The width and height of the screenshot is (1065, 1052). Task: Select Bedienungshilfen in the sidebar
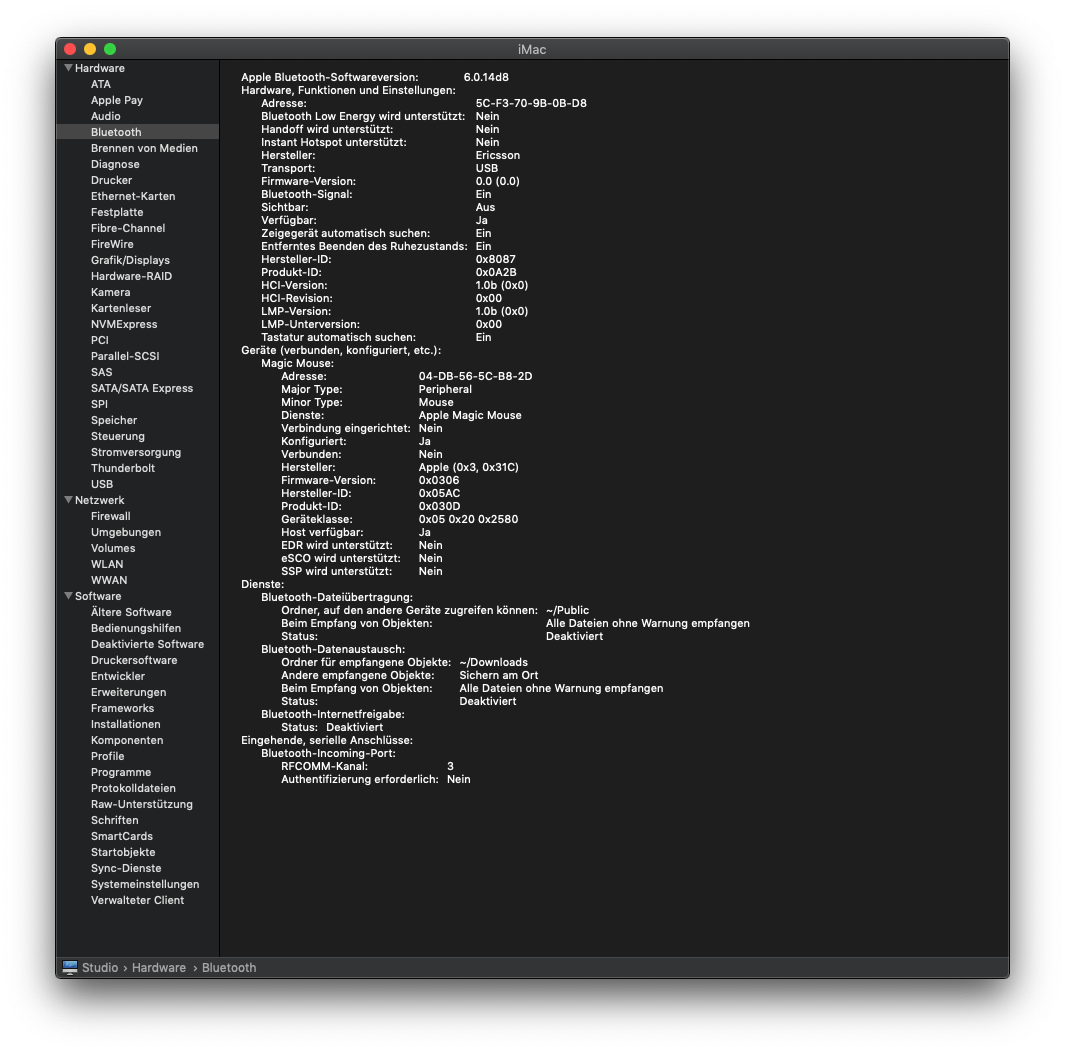pos(136,628)
